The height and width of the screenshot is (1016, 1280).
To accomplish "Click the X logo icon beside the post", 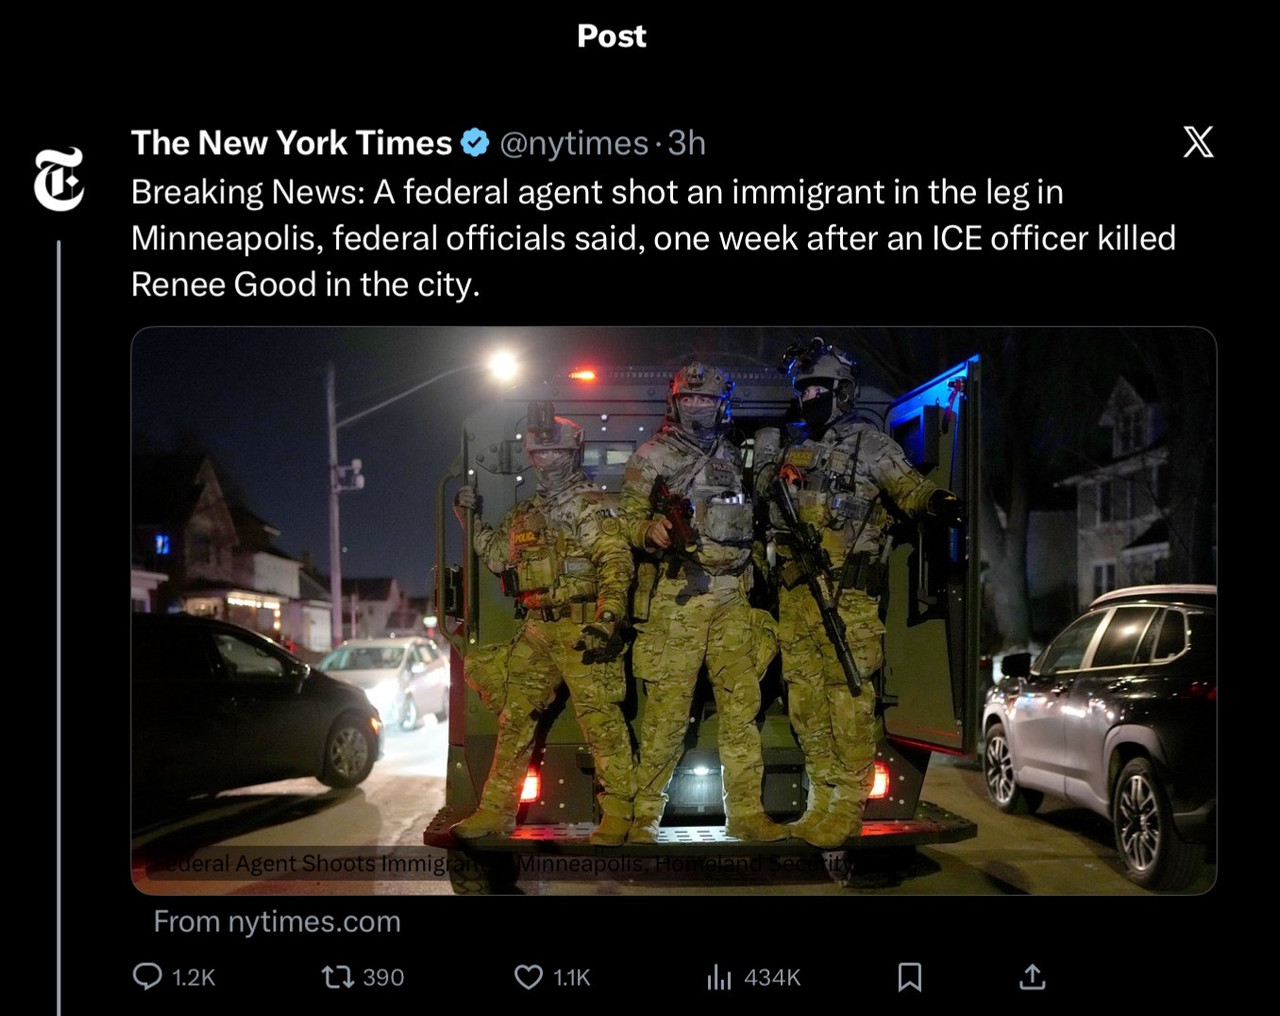I will coord(1198,142).
